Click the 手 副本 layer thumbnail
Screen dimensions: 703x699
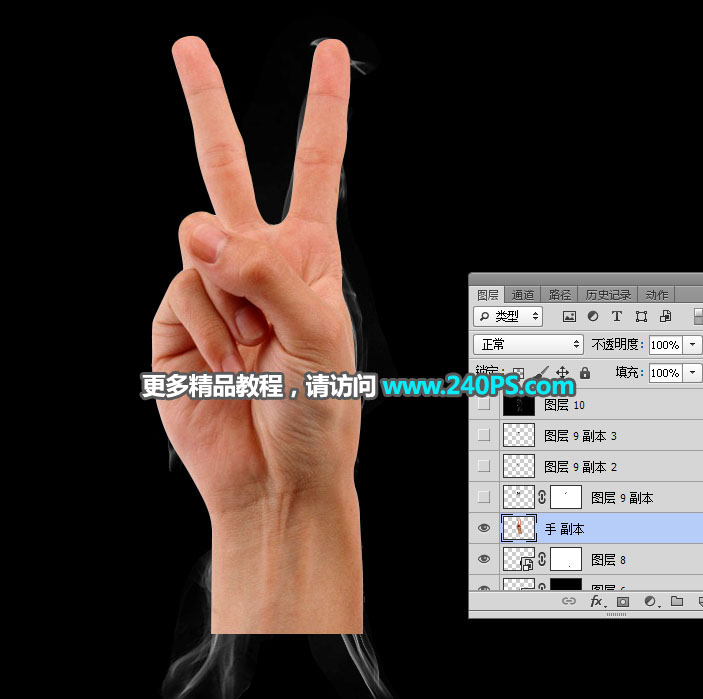(x=519, y=528)
